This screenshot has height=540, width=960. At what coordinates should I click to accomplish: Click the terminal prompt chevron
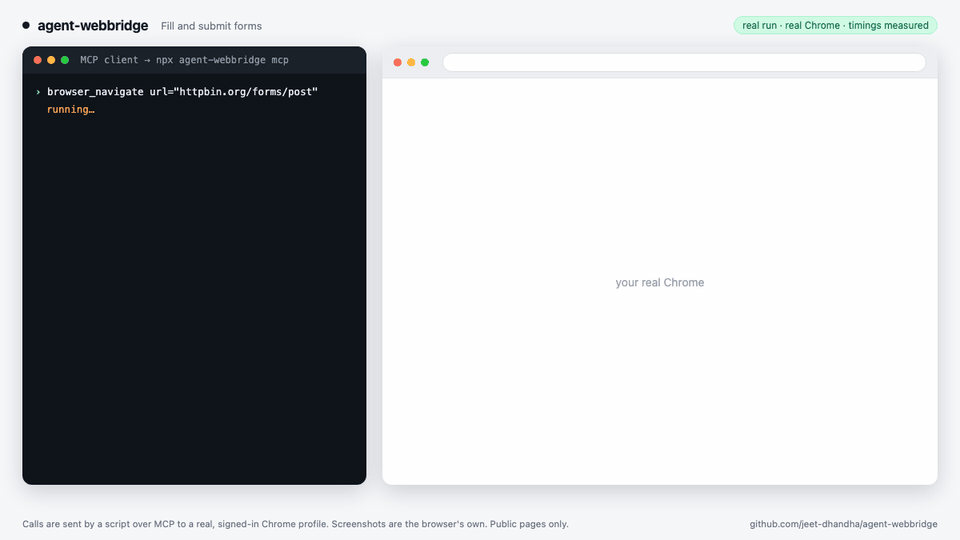38,92
